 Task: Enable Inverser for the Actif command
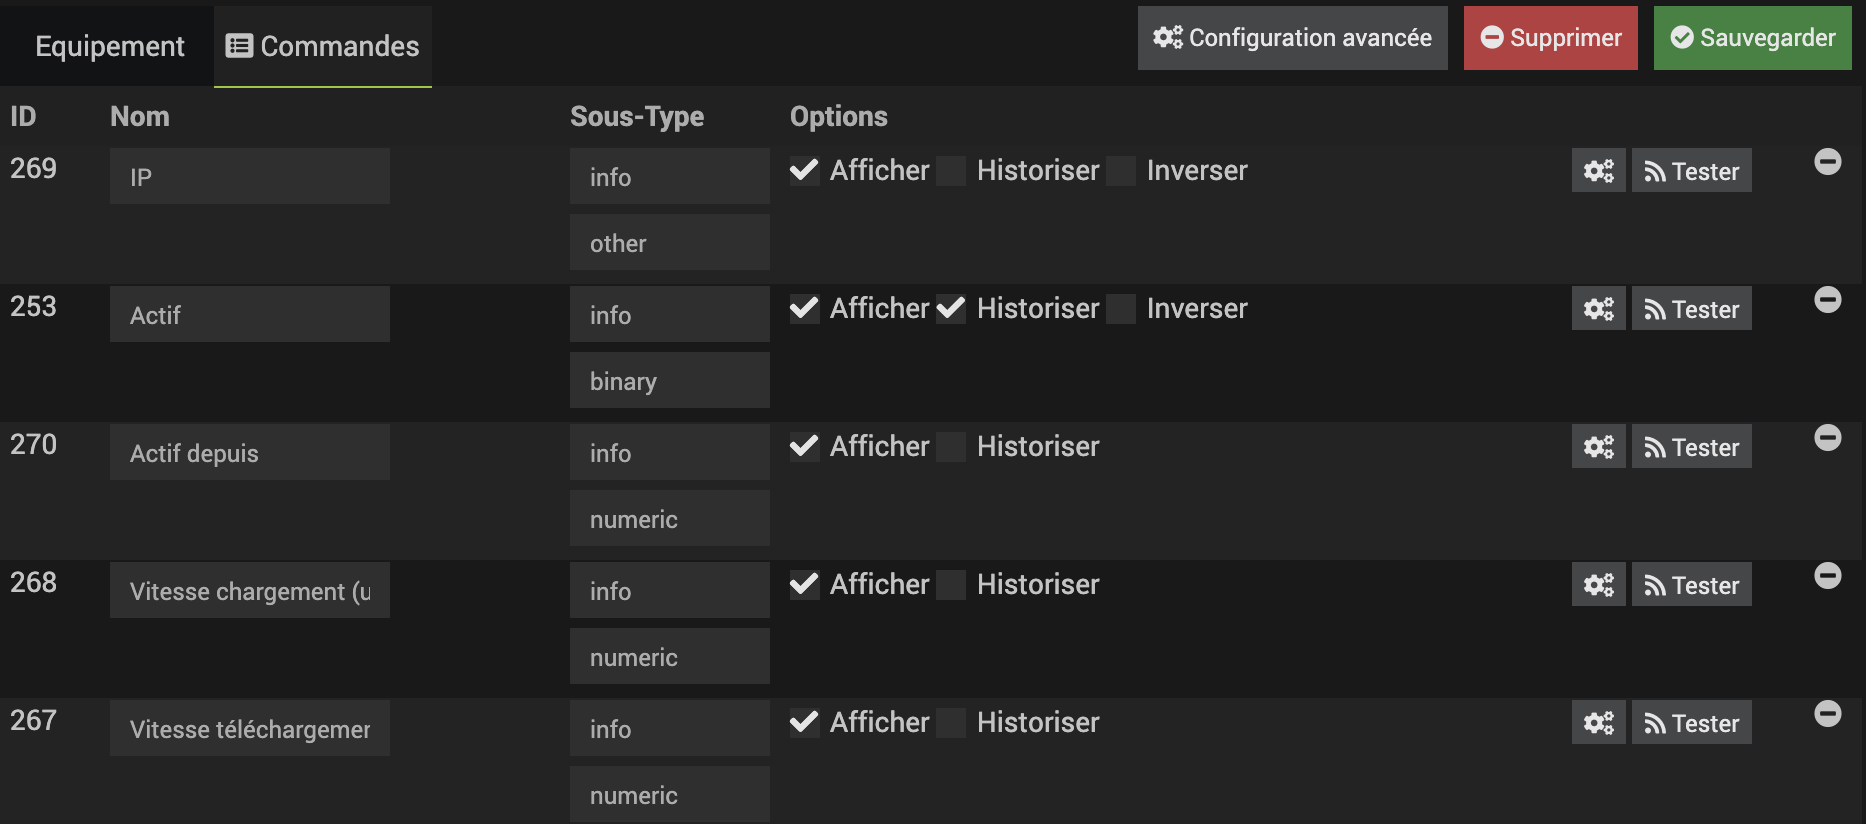pyautogui.click(x=1121, y=309)
